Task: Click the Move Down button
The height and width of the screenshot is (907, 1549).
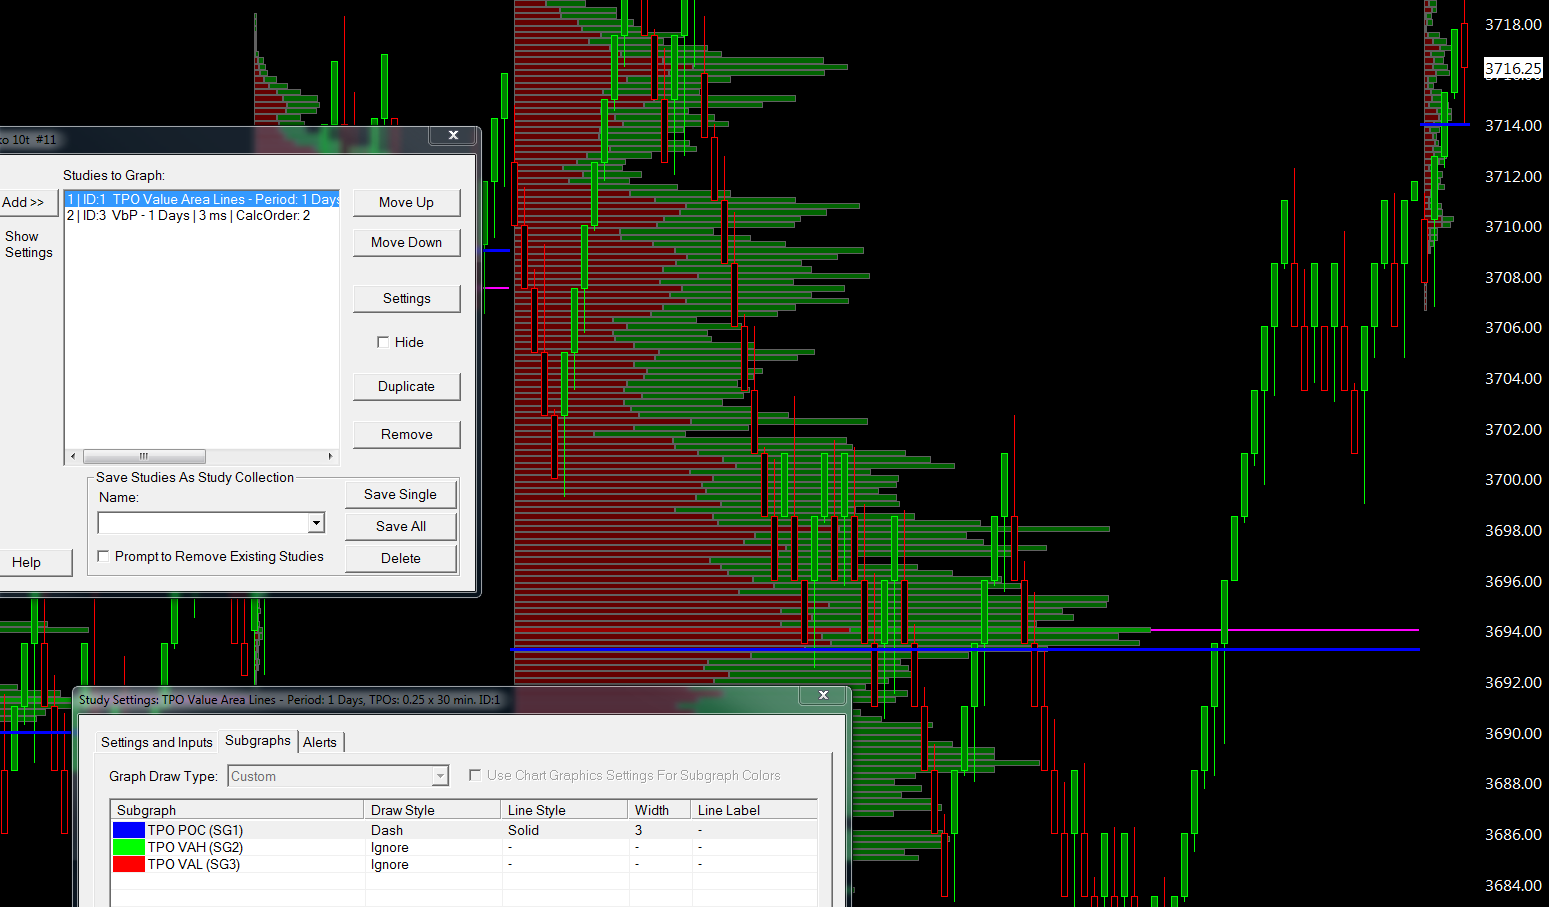Action: click(406, 242)
